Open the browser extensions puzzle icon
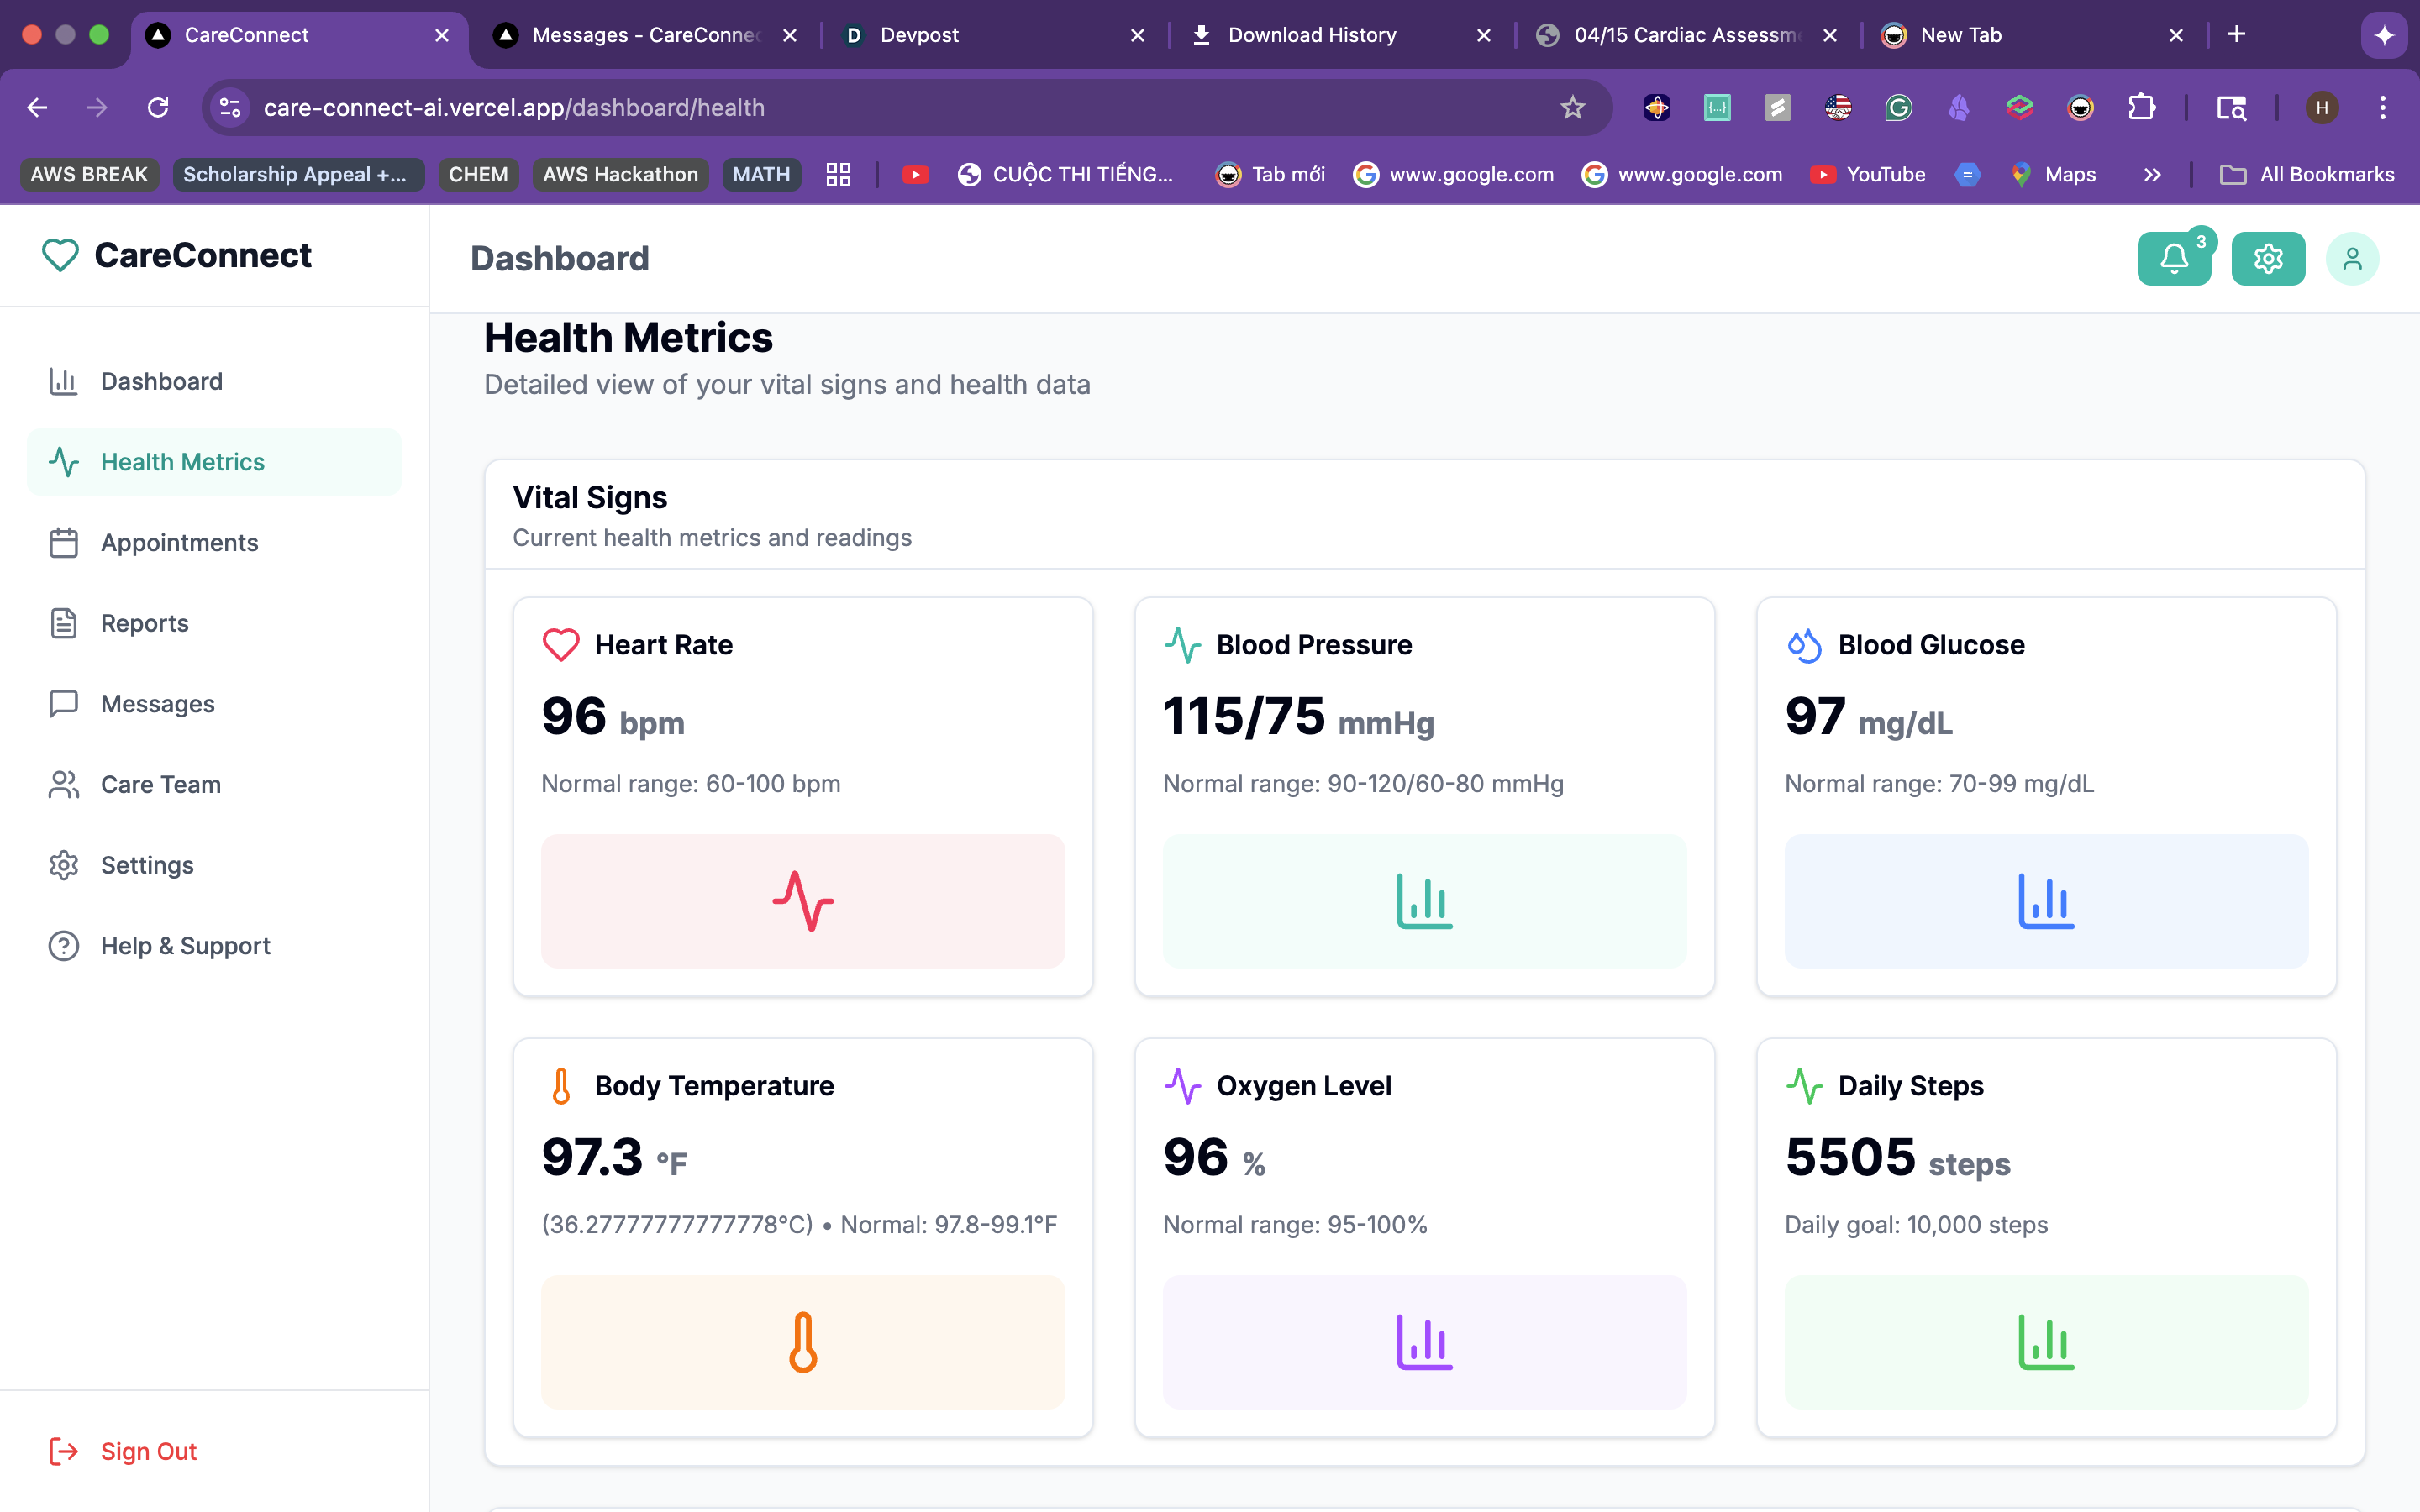 [x=2141, y=108]
